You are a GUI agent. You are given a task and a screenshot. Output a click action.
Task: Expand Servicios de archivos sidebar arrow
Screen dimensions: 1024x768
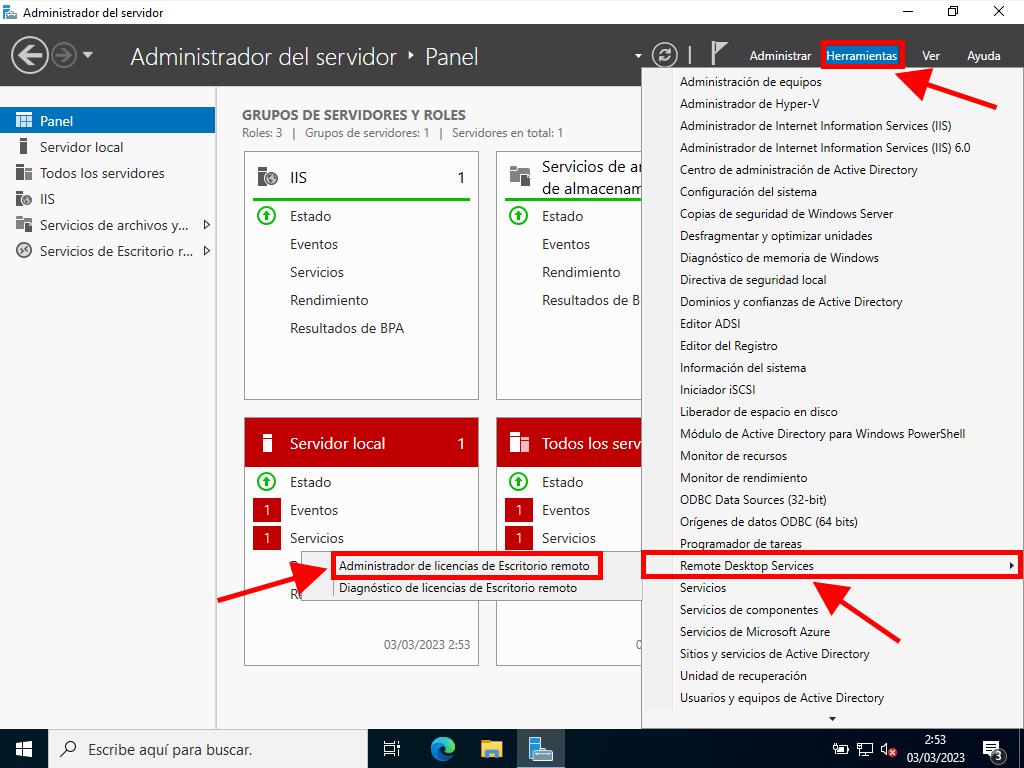(207, 225)
